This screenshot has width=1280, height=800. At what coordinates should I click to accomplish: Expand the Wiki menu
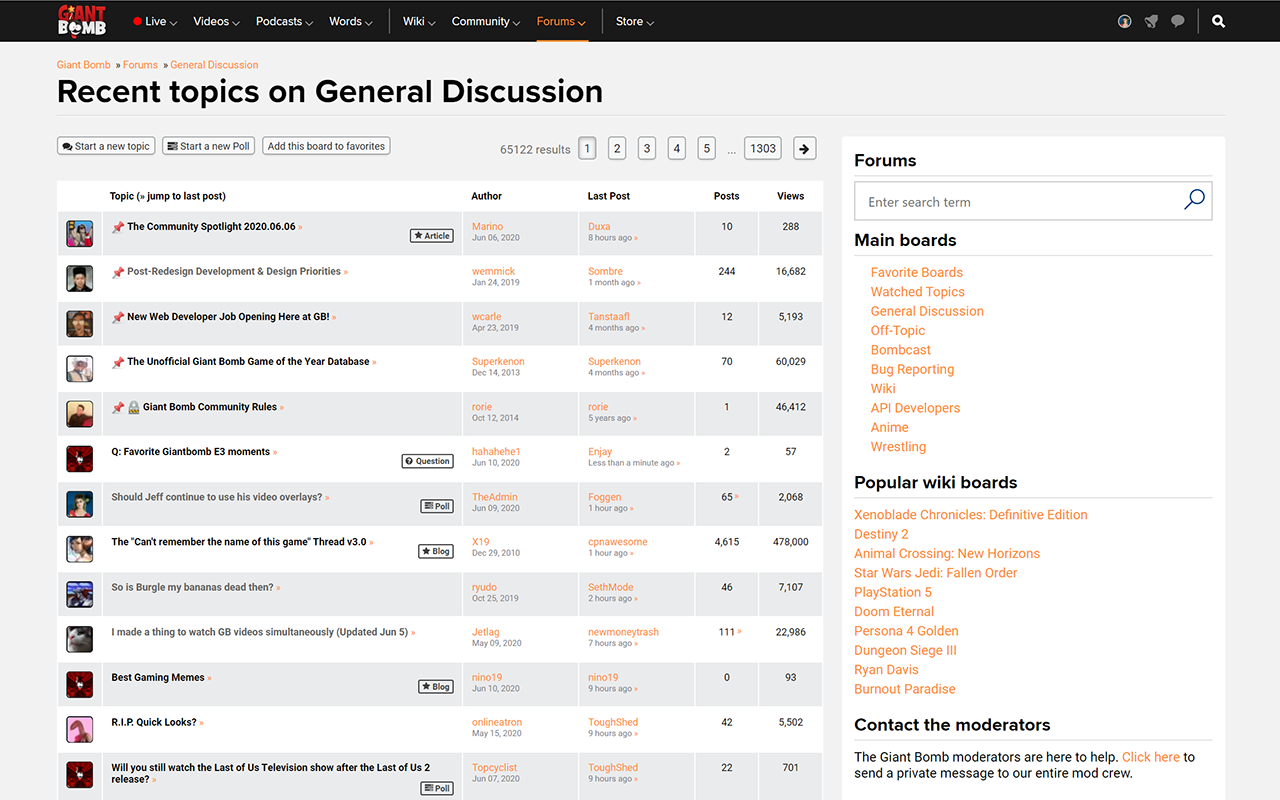[x=419, y=21]
